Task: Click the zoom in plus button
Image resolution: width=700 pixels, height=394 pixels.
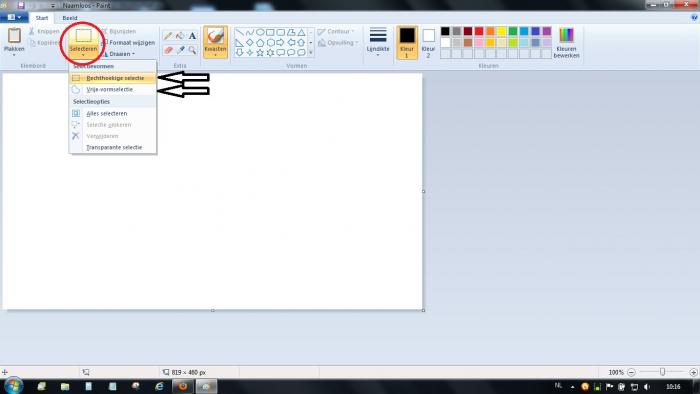Action: 693,372
